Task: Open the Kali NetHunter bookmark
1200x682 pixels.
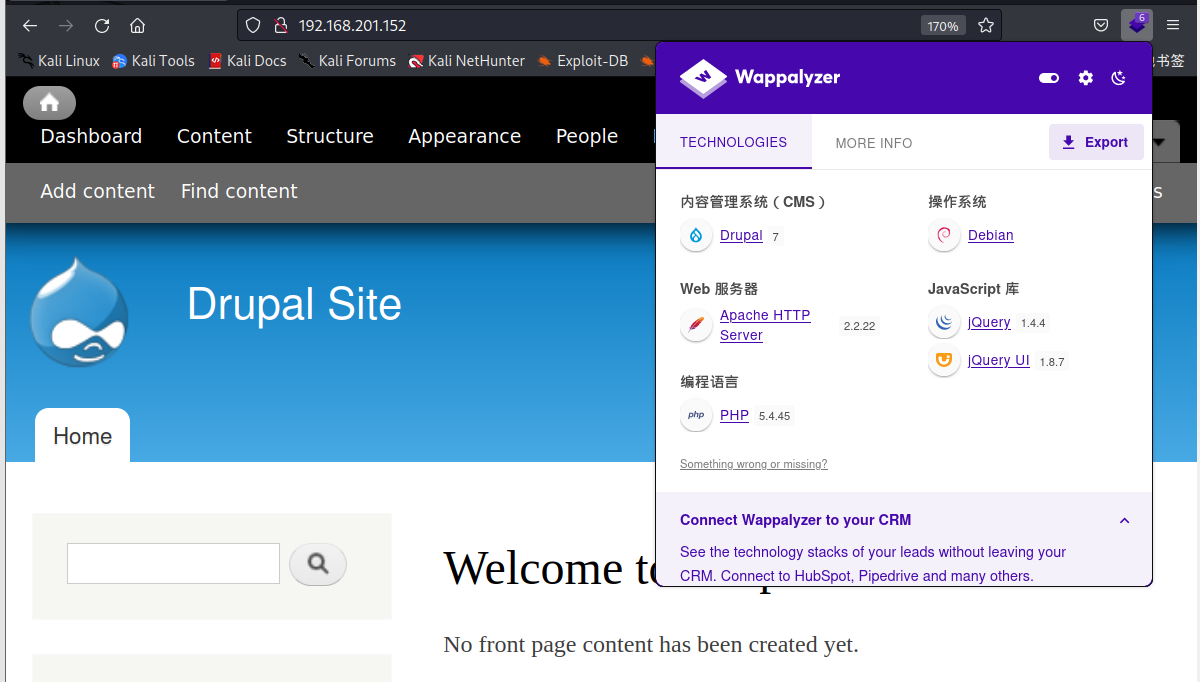Action: (x=466, y=61)
